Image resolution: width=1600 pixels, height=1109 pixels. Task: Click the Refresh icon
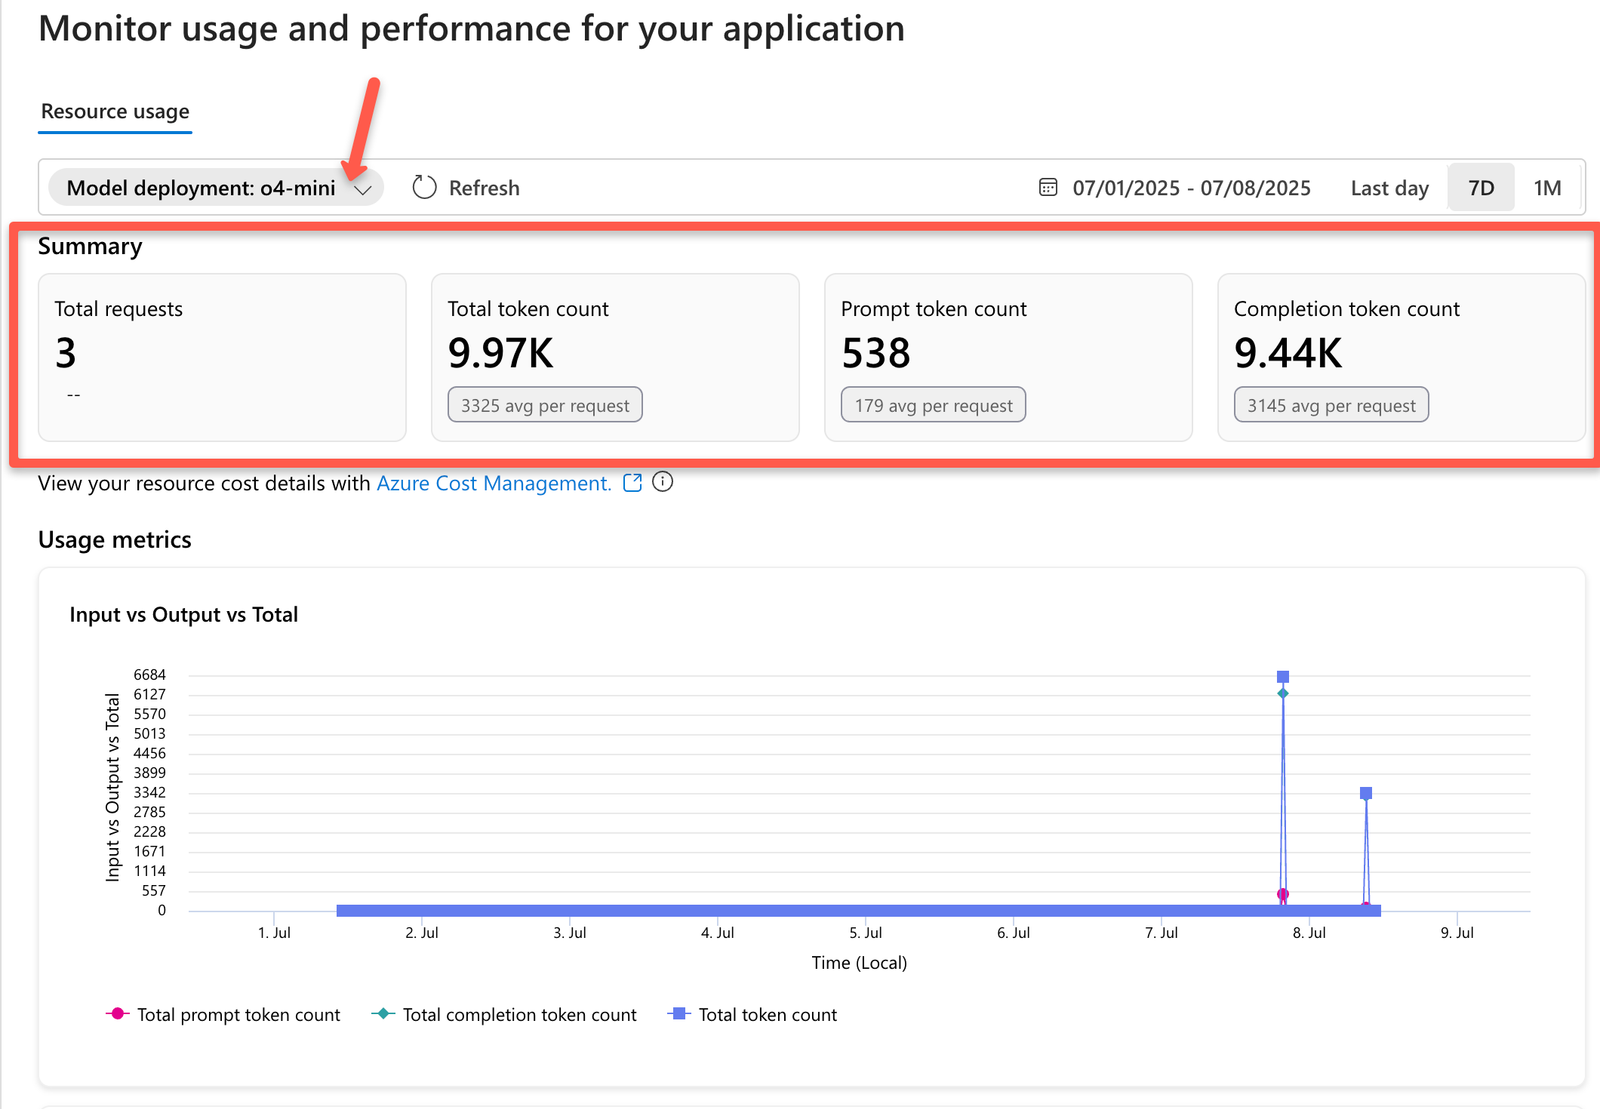click(x=424, y=187)
